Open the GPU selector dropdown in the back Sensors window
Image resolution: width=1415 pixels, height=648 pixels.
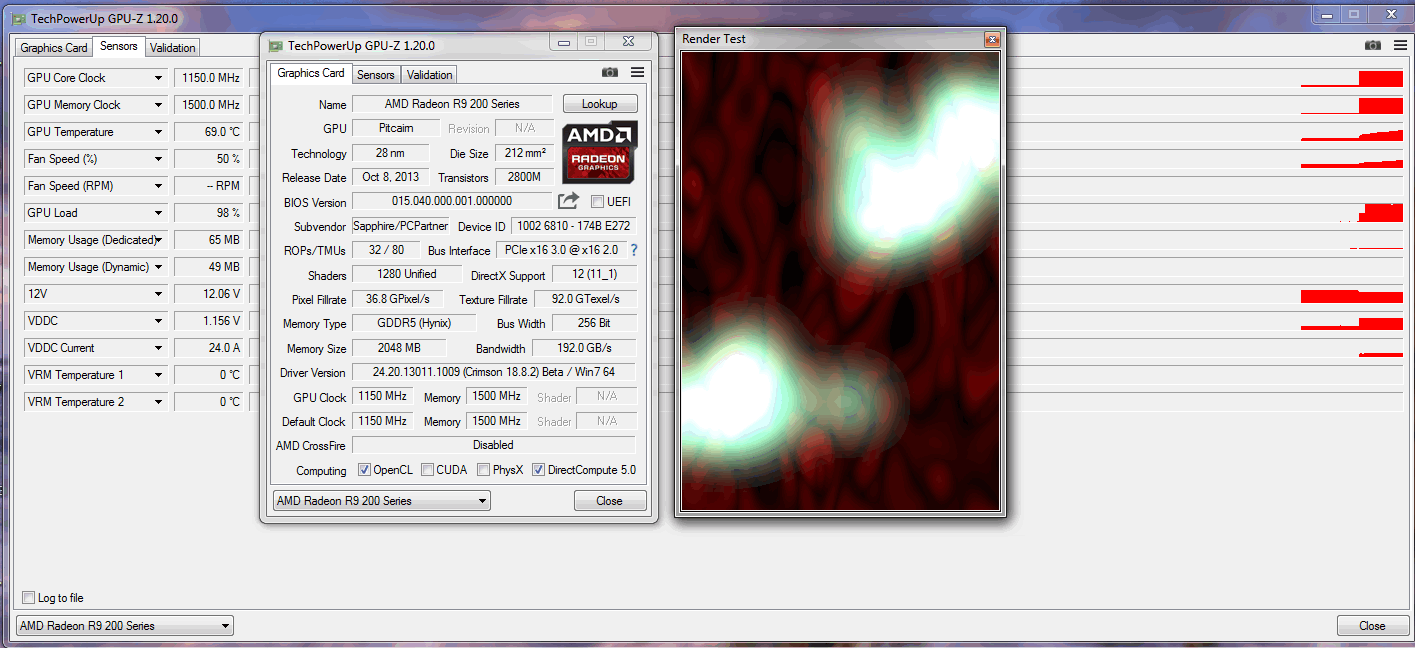[124, 626]
